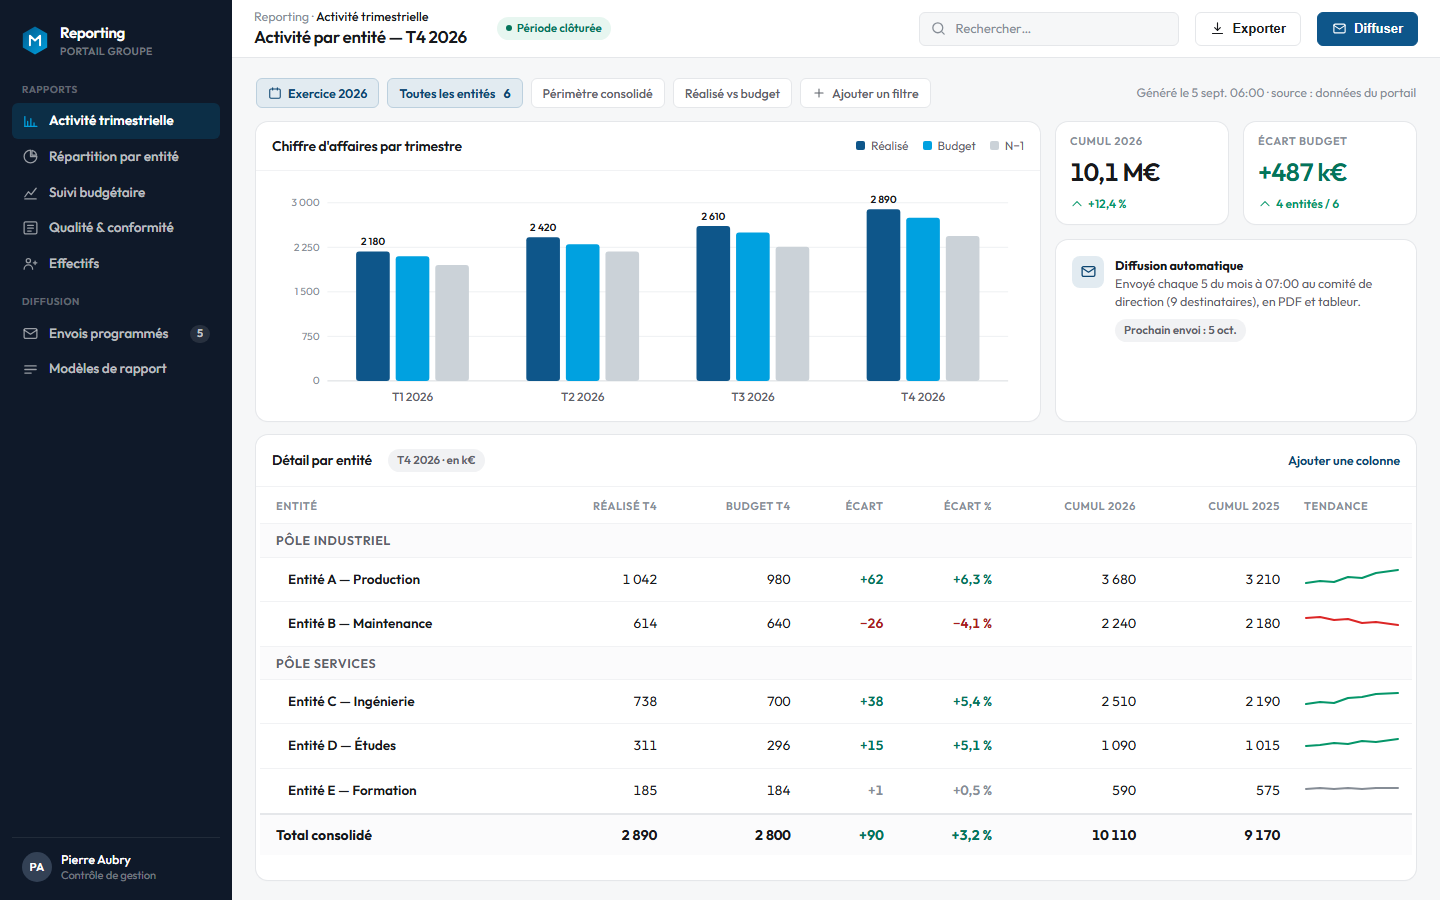
Task: Click the up arrow beside +12,4 %
Action: [1077, 204]
